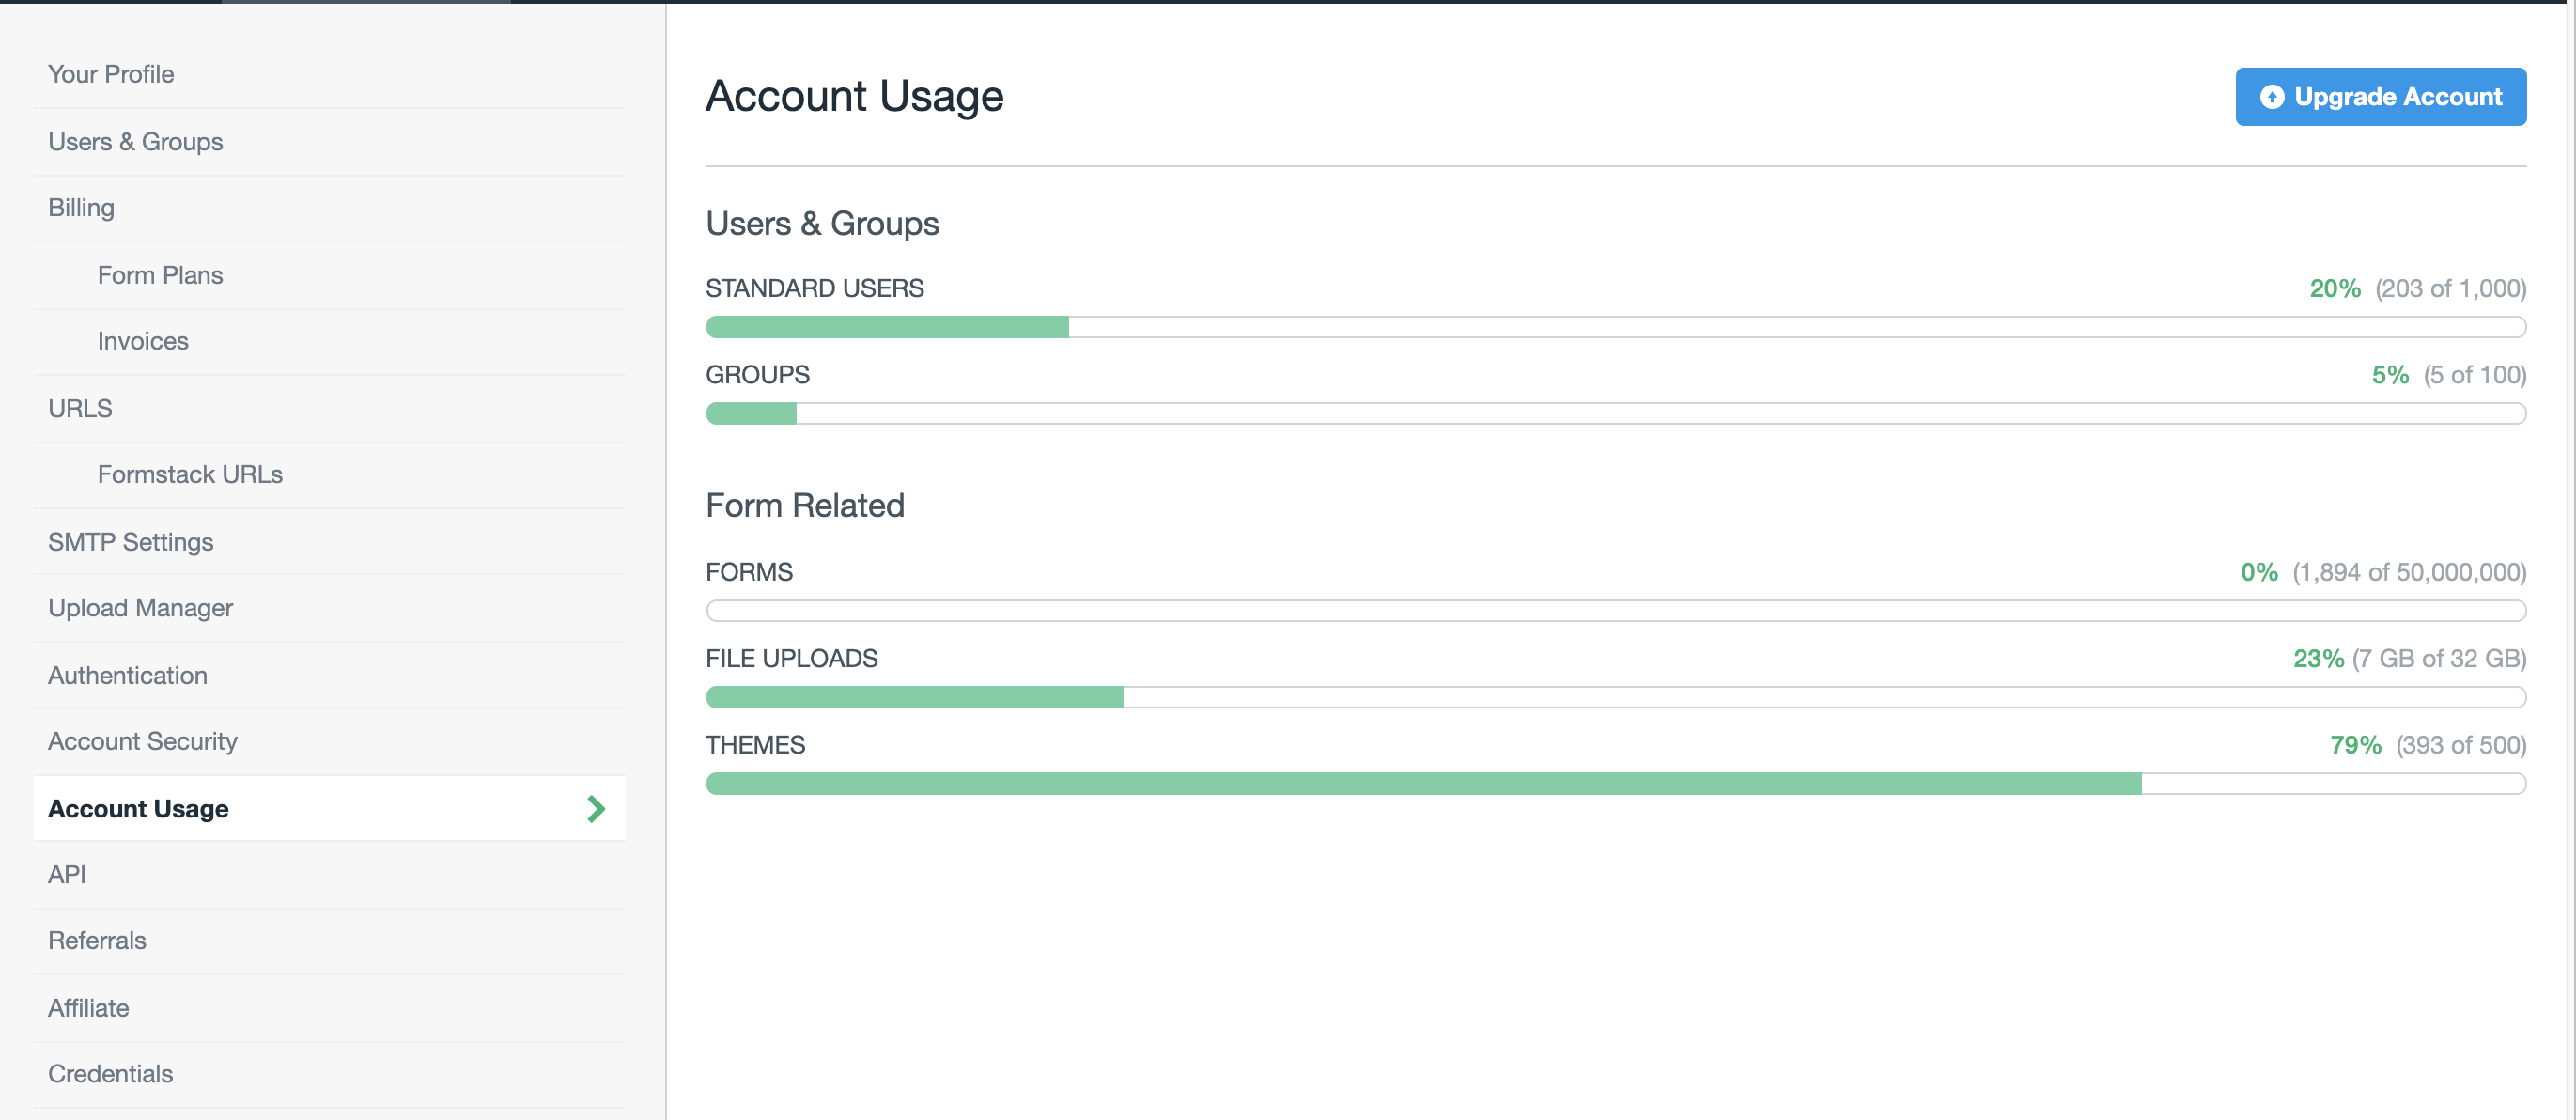The height and width of the screenshot is (1120, 2576).
Task: Open Account Security page
Action: (143, 741)
